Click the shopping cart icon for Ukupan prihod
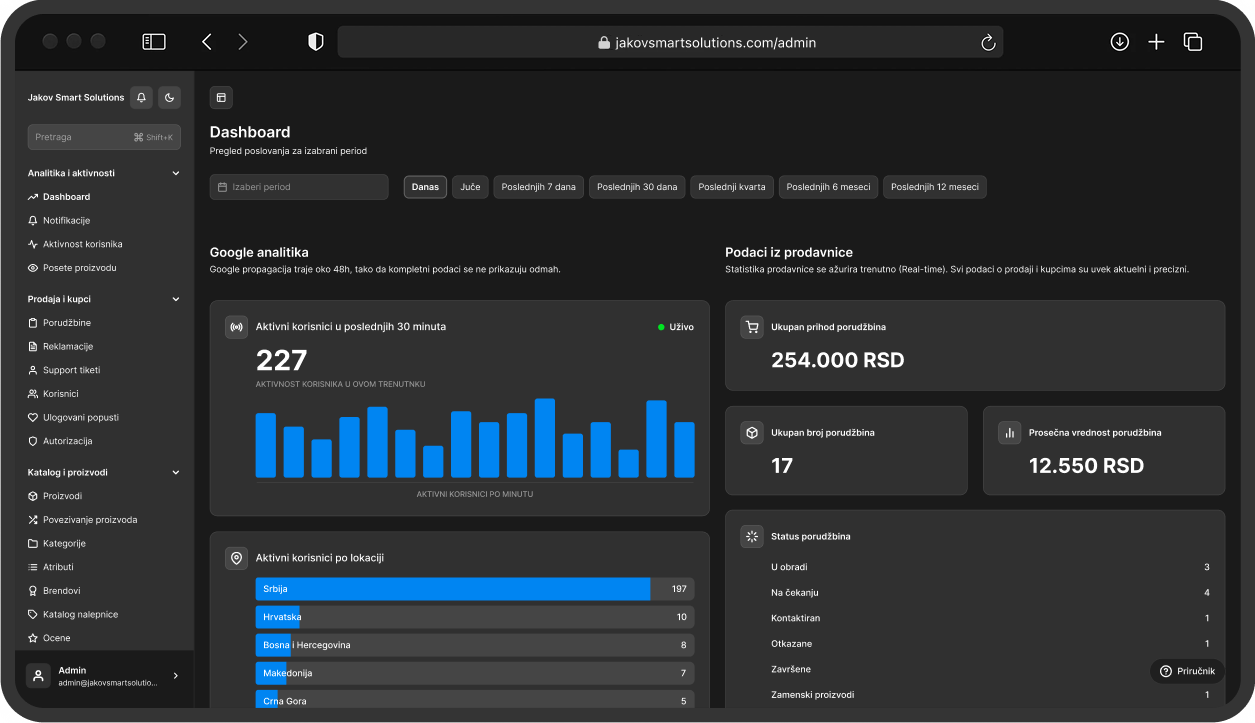The height and width of the screenshot is (723, 1255). (x=752, y=327)
